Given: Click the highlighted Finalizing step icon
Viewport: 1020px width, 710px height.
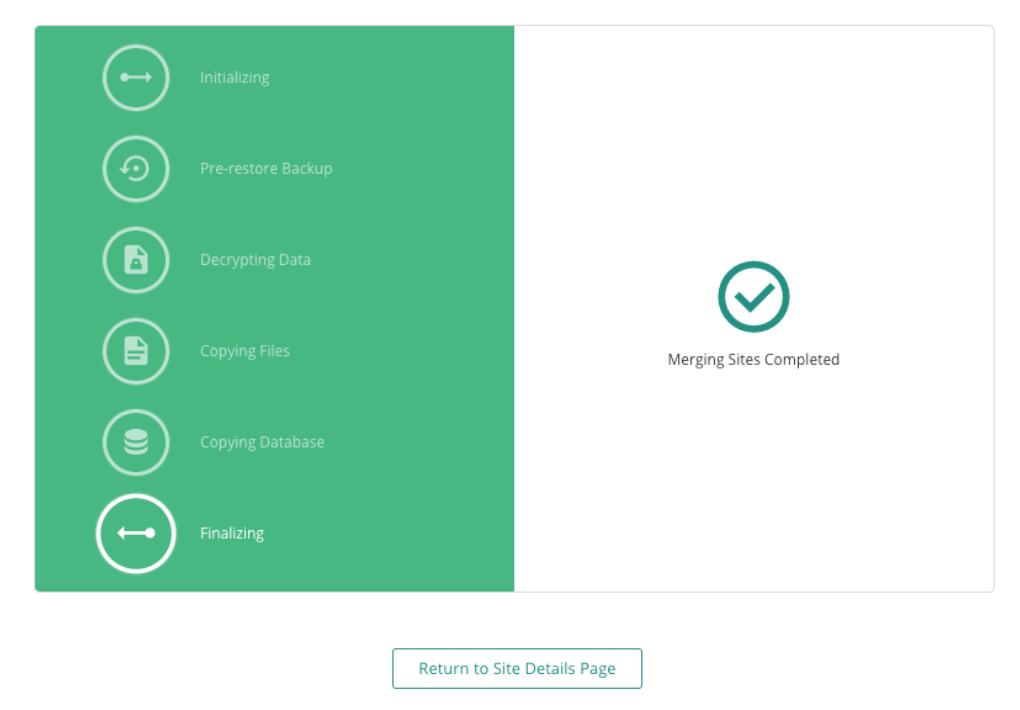Looking at the screenshot, I should [x=136, y=533].
